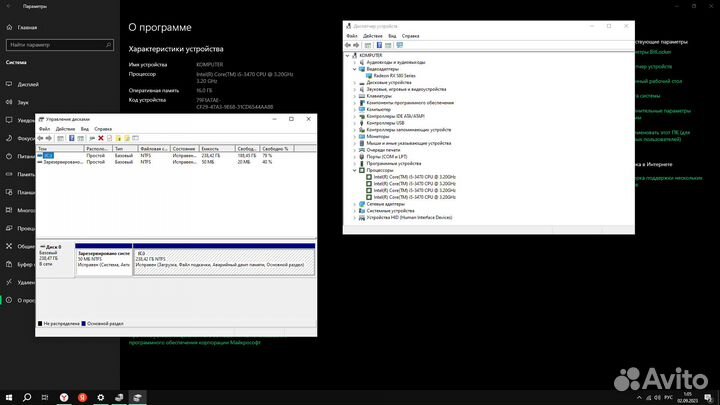Select Устройства HID (Human Interface Devices) row

pos(409,218)
